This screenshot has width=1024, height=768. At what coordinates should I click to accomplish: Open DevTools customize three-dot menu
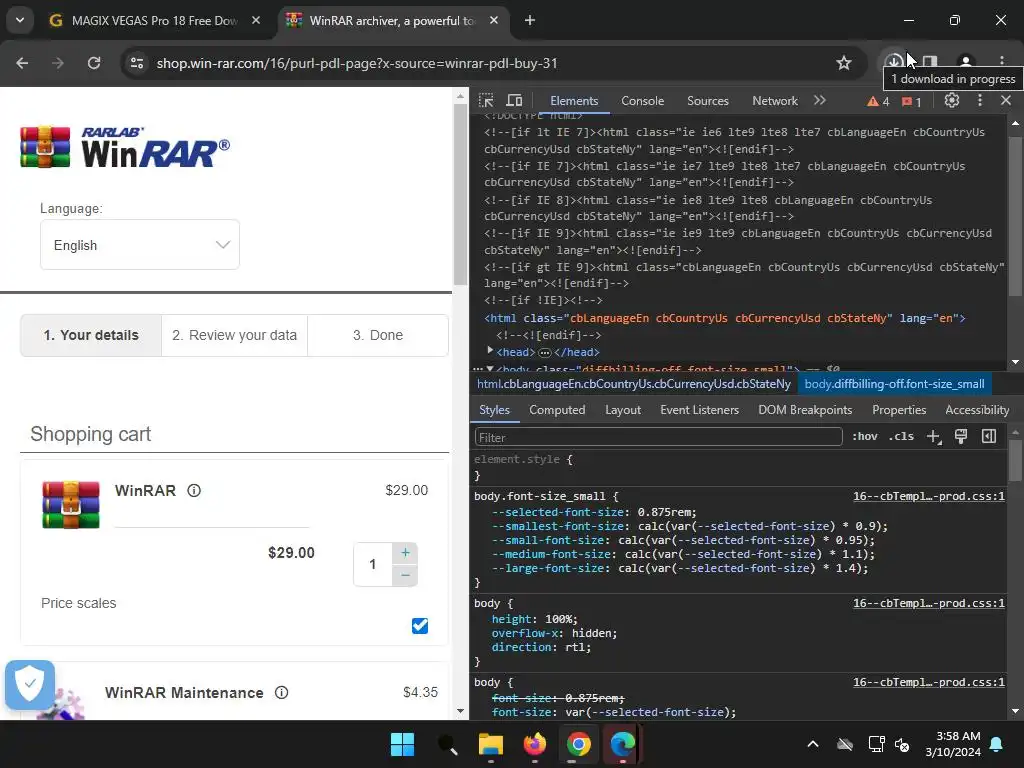(979, 101)
